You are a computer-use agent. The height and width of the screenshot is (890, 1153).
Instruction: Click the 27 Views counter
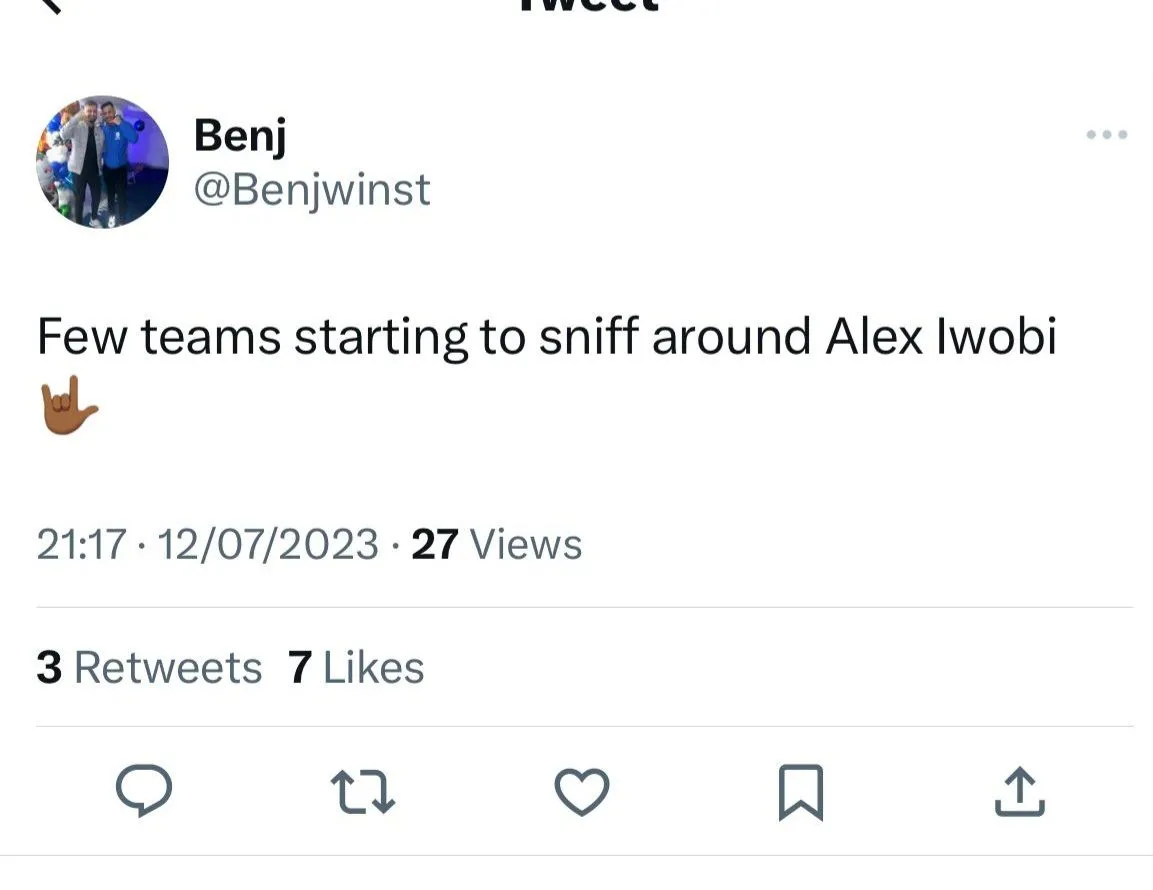(496, 545)
